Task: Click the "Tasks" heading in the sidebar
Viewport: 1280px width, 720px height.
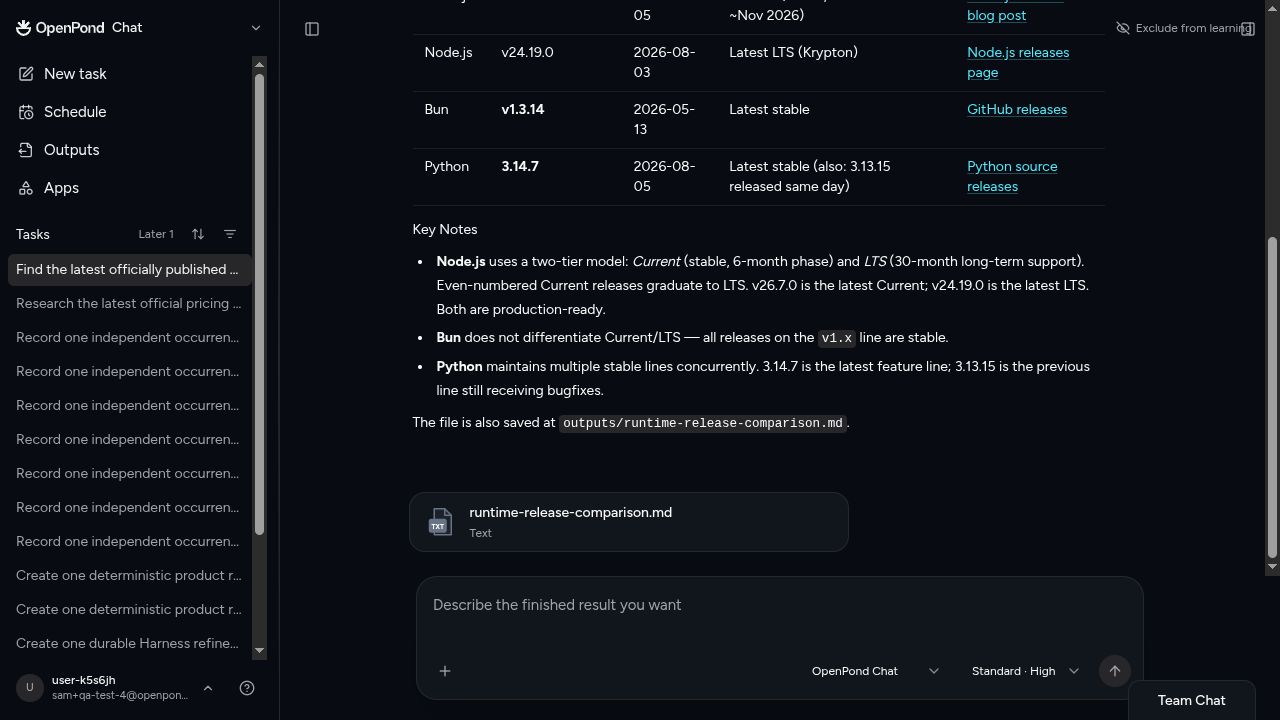Action: pyautogui.click(x=33, y=234)
